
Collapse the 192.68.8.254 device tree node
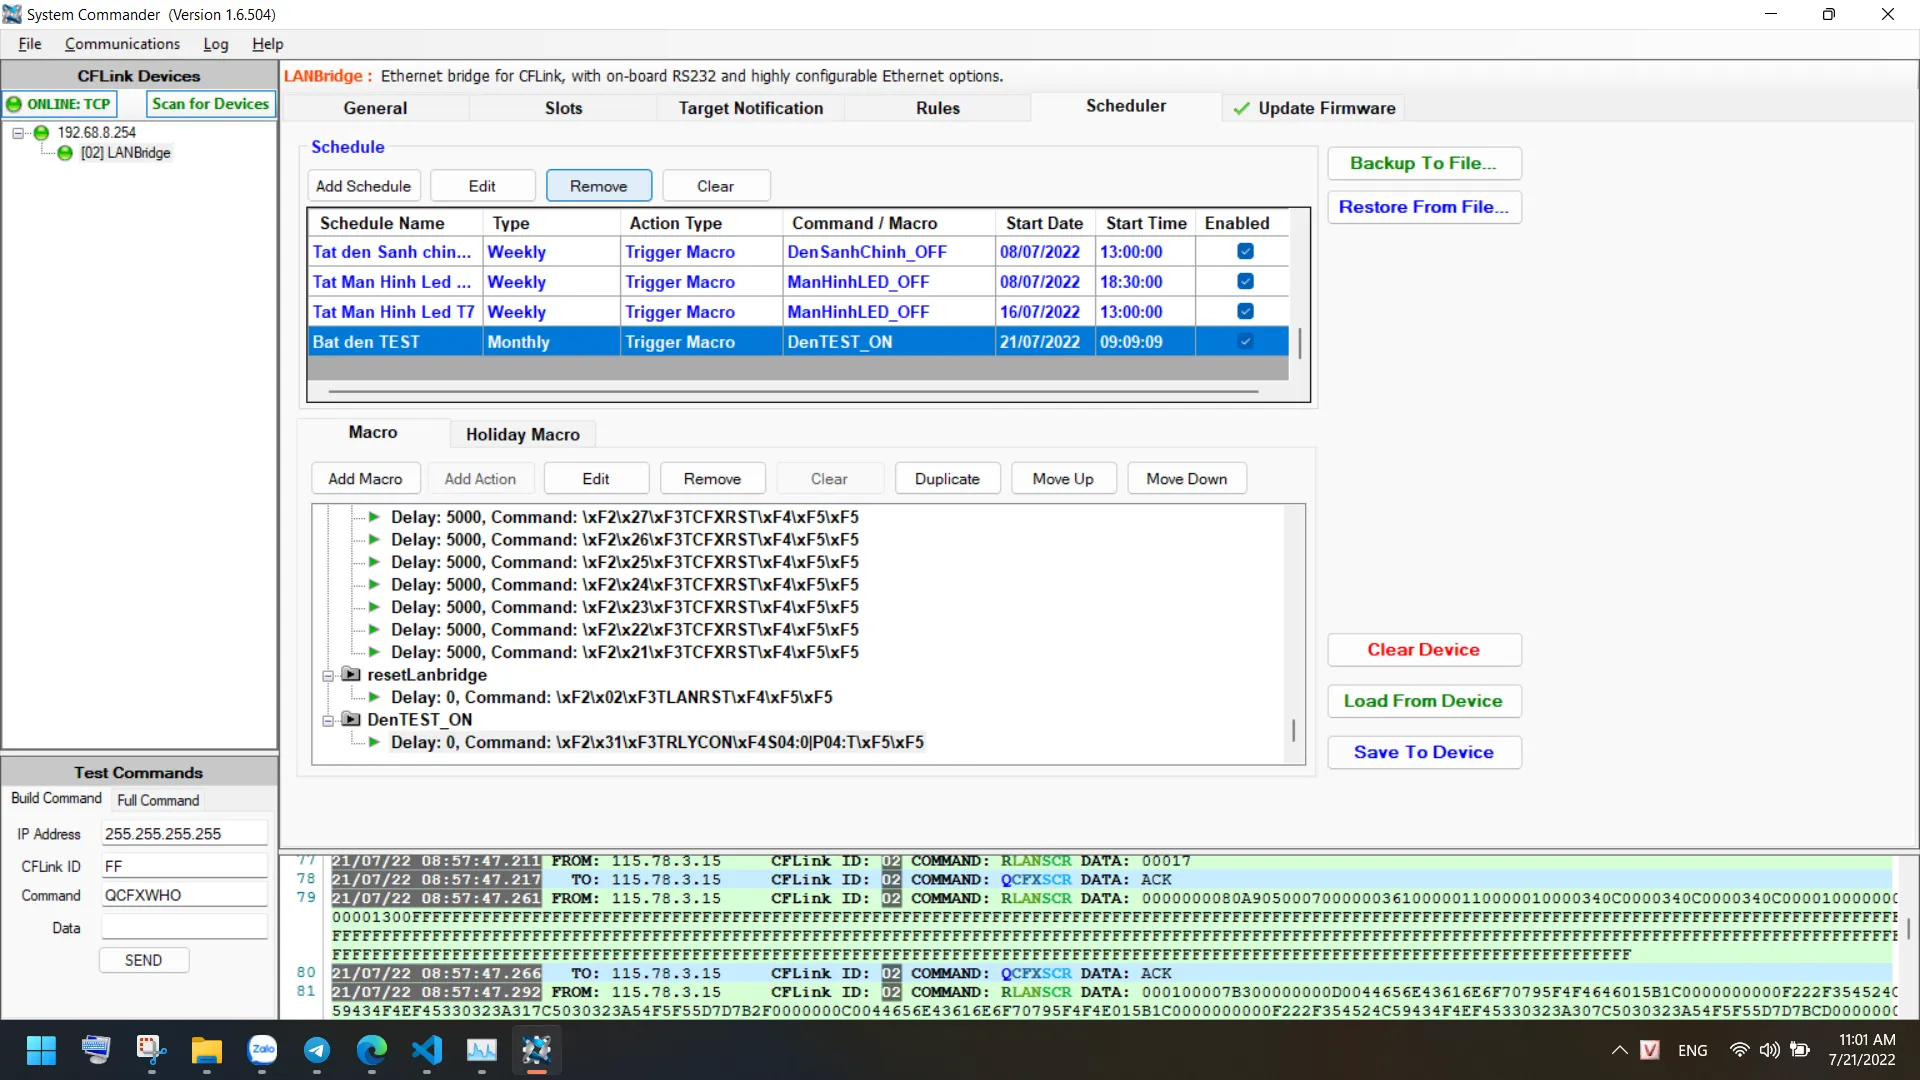pyautogui.click(x=18, y=132)
